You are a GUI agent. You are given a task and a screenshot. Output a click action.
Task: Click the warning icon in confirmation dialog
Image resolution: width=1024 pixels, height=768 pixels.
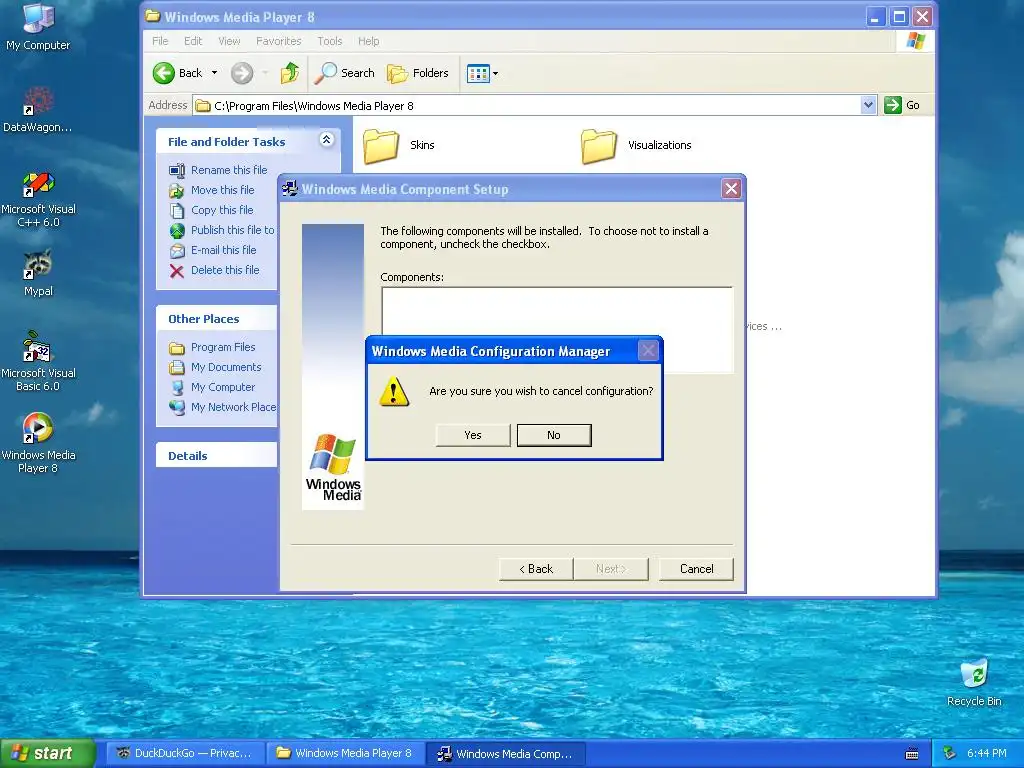394,391
